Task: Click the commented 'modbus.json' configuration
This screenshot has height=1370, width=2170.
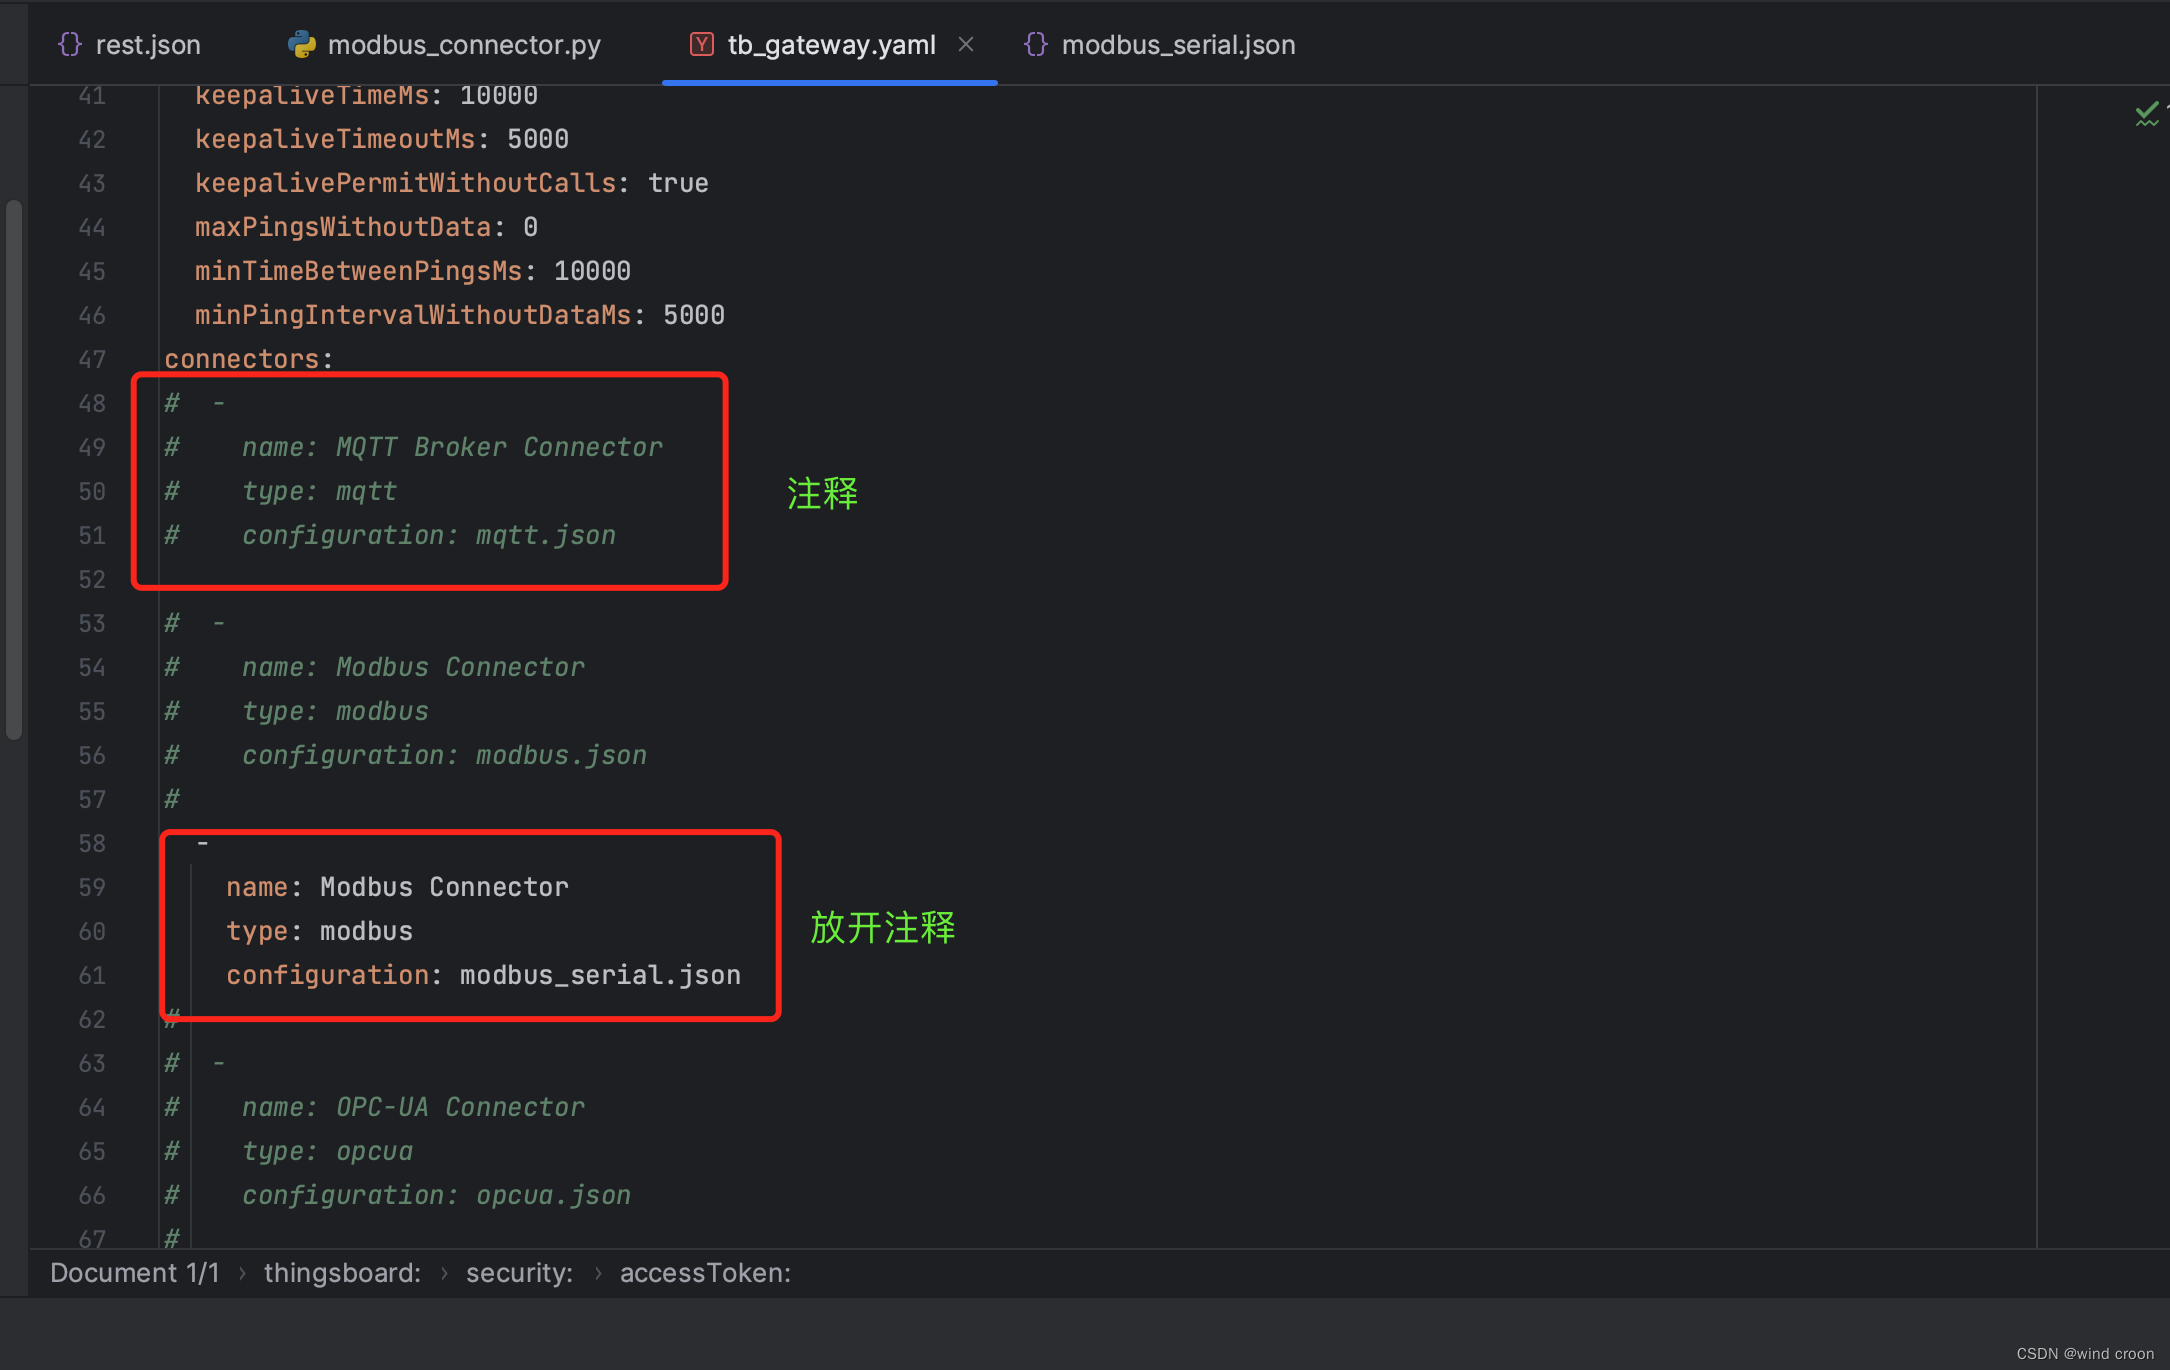Action: pyautogui.click(x=561, y=755)
